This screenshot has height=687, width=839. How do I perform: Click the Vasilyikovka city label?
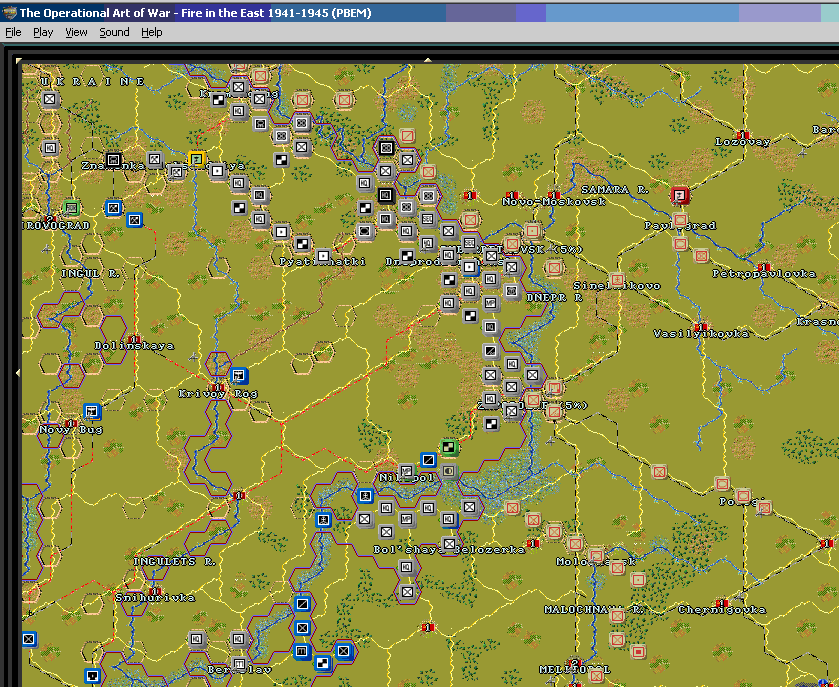pos(701,334)
